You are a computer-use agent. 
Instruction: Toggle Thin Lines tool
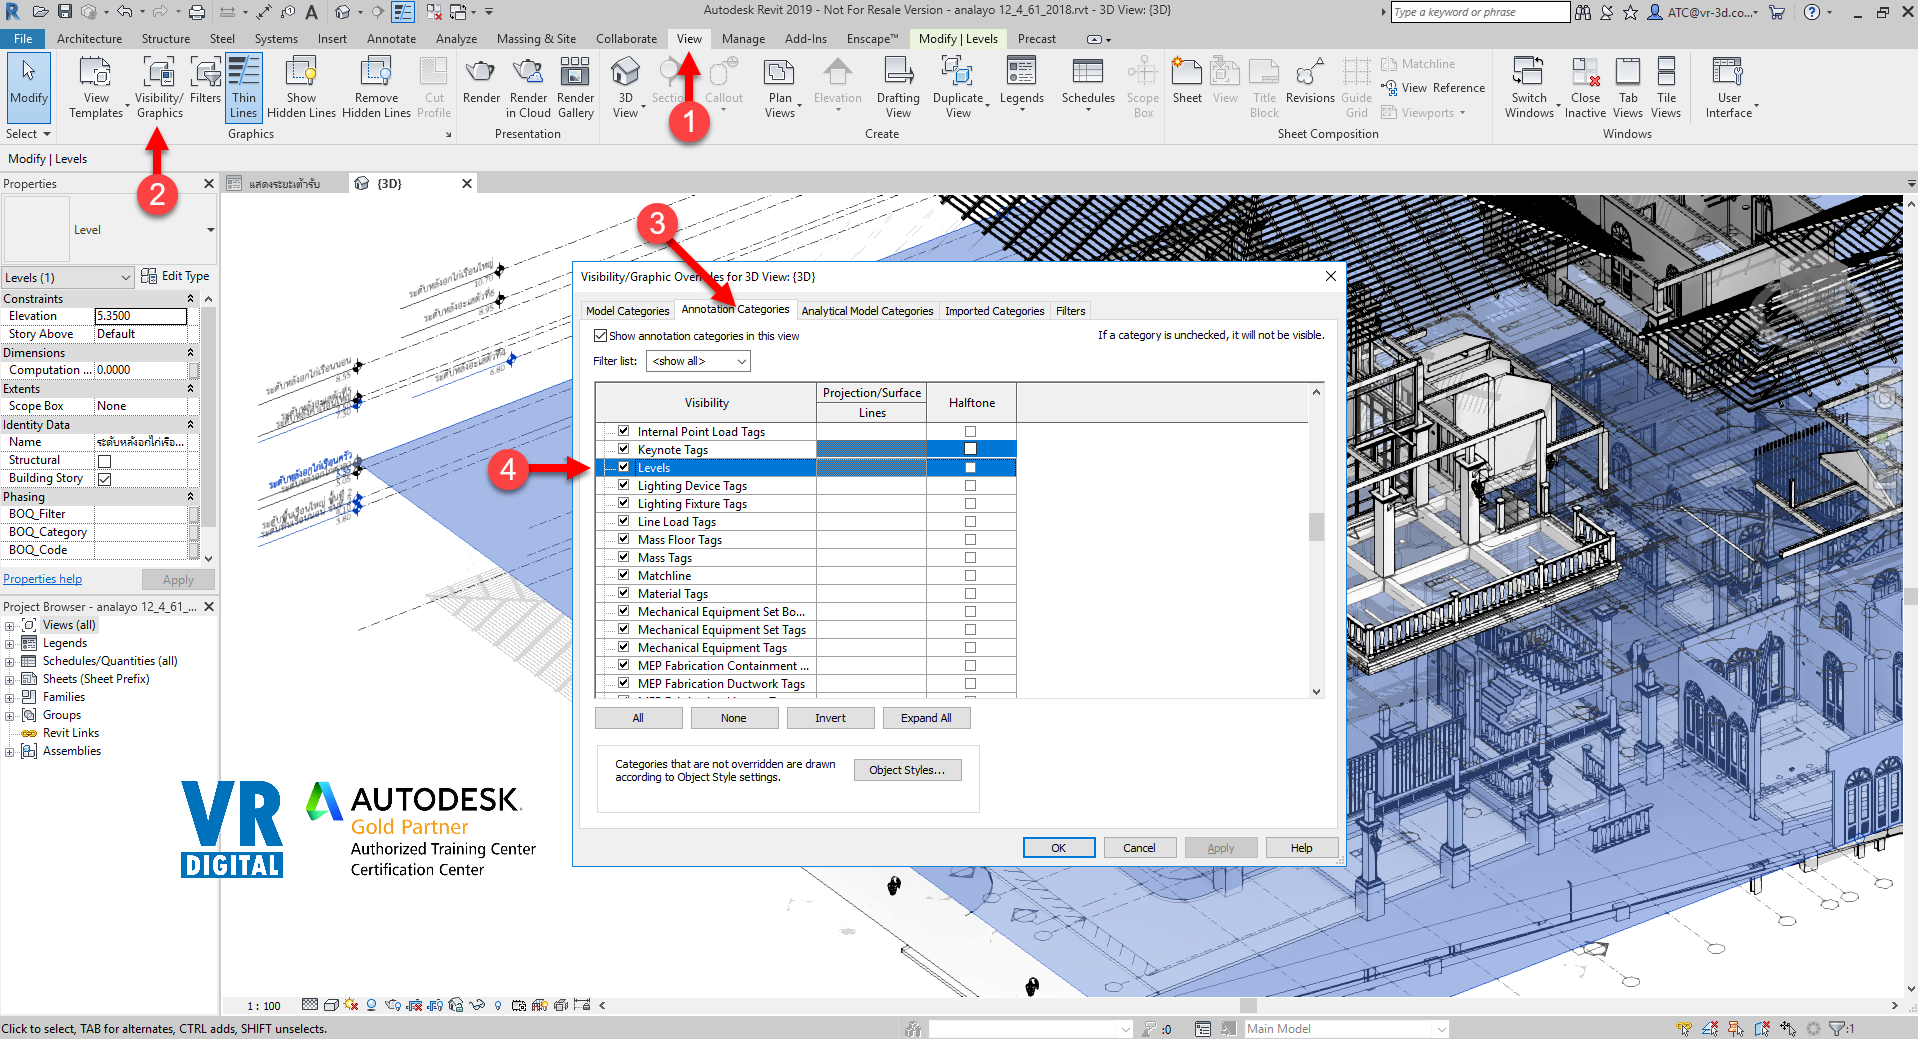coord(244,87)
